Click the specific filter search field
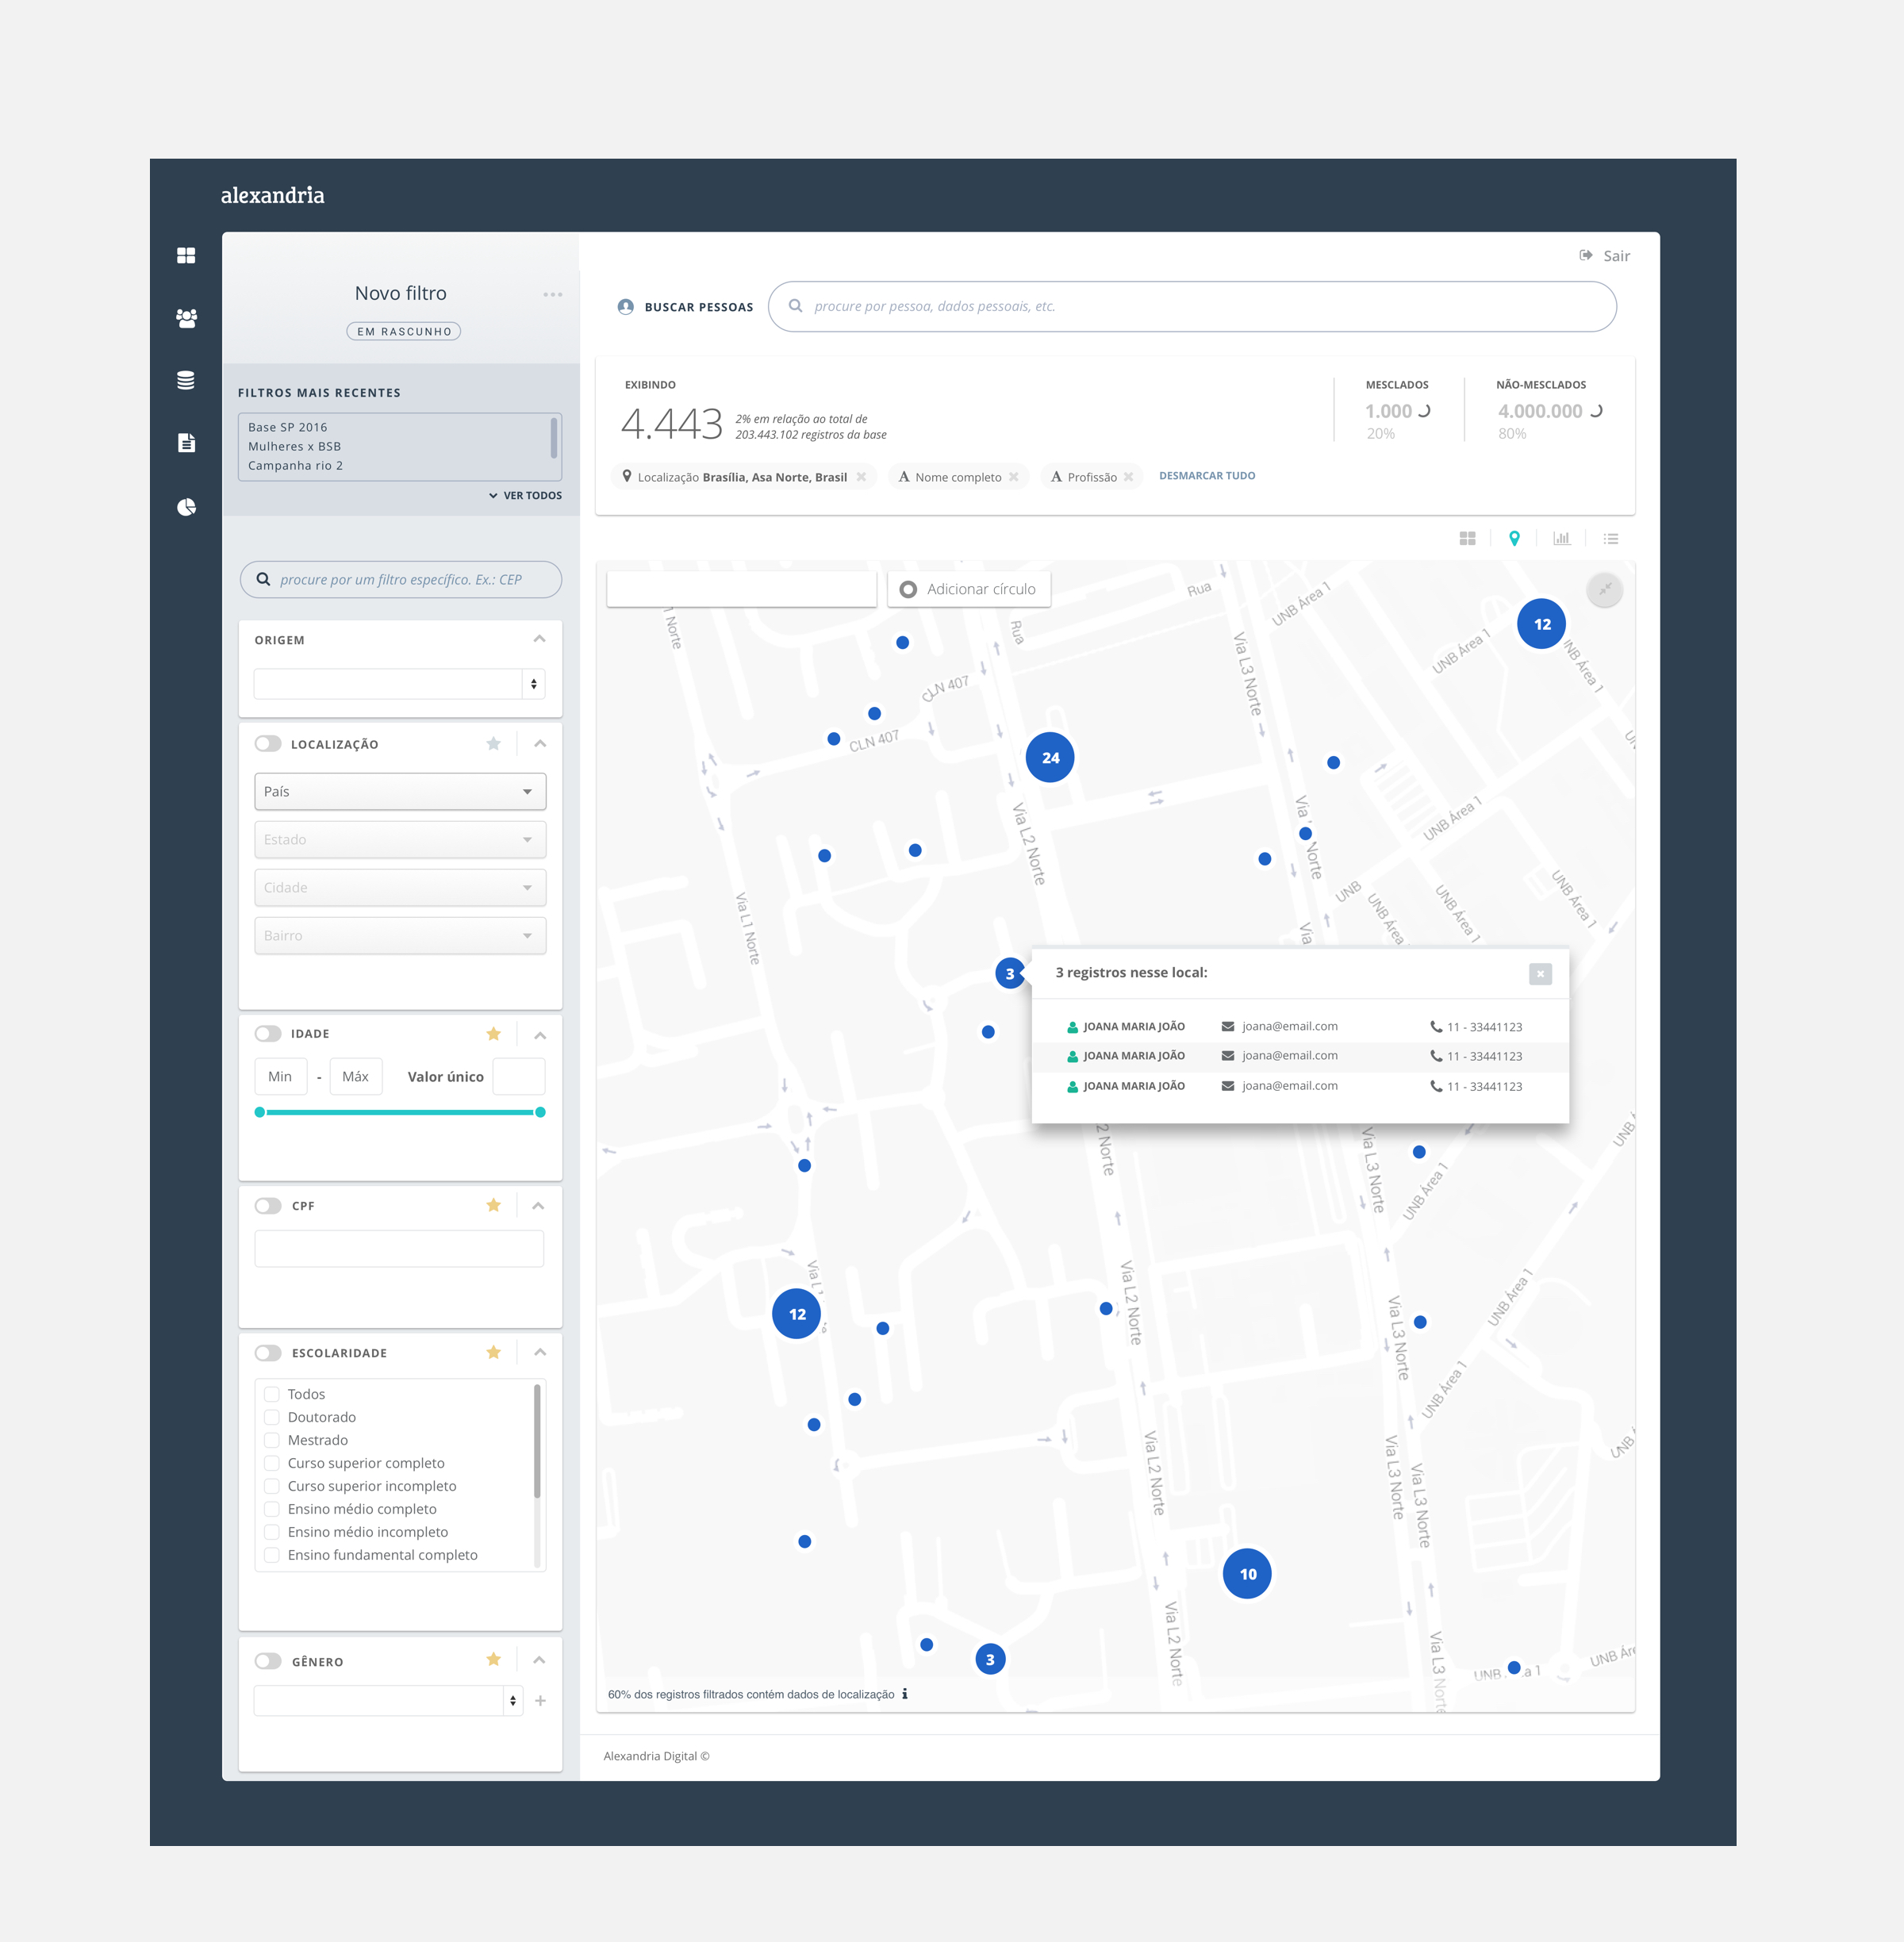Viewport: 1904px width, 1942px height. pos(401,580)
